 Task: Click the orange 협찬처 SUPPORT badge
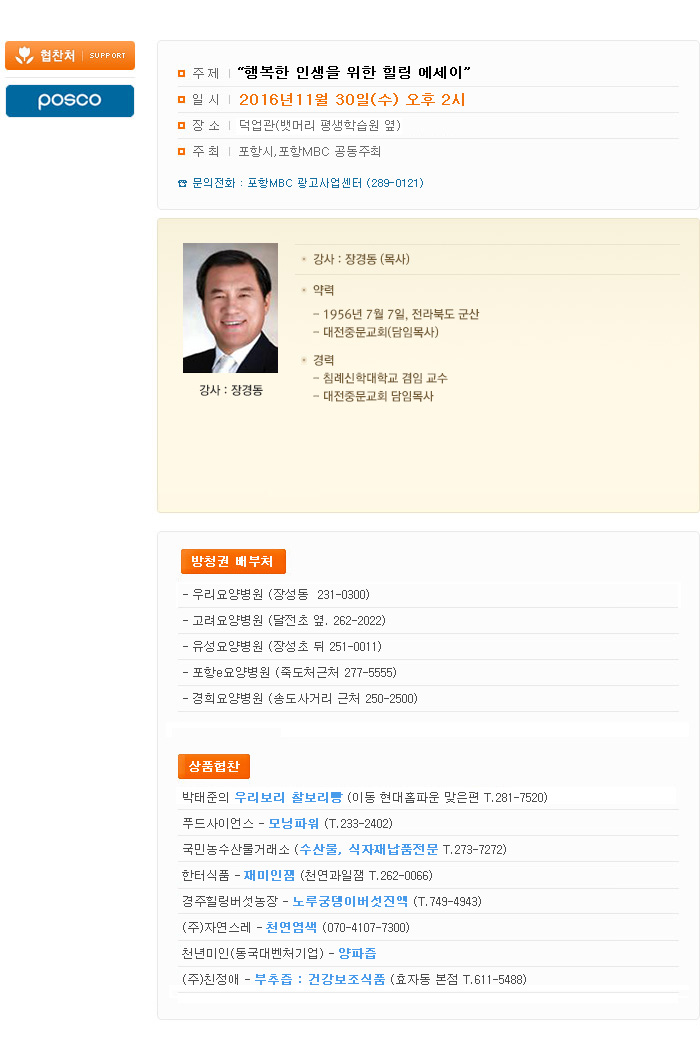pyautogui.click(x=70, y=55)
